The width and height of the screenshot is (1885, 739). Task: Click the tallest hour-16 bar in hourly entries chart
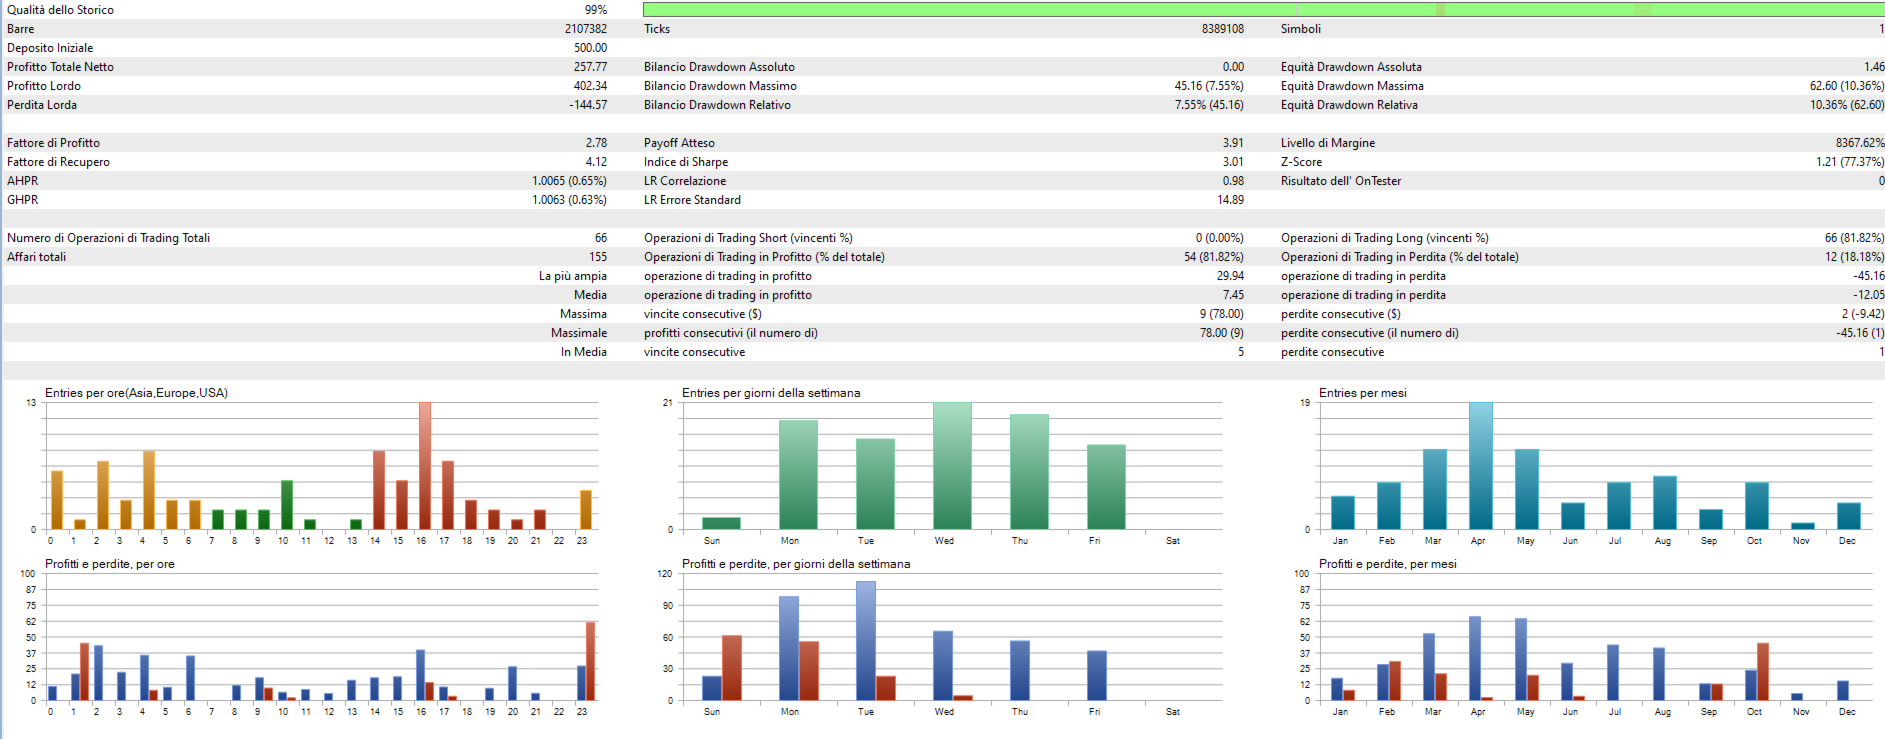pyautogui.click(x=425, y=466)
